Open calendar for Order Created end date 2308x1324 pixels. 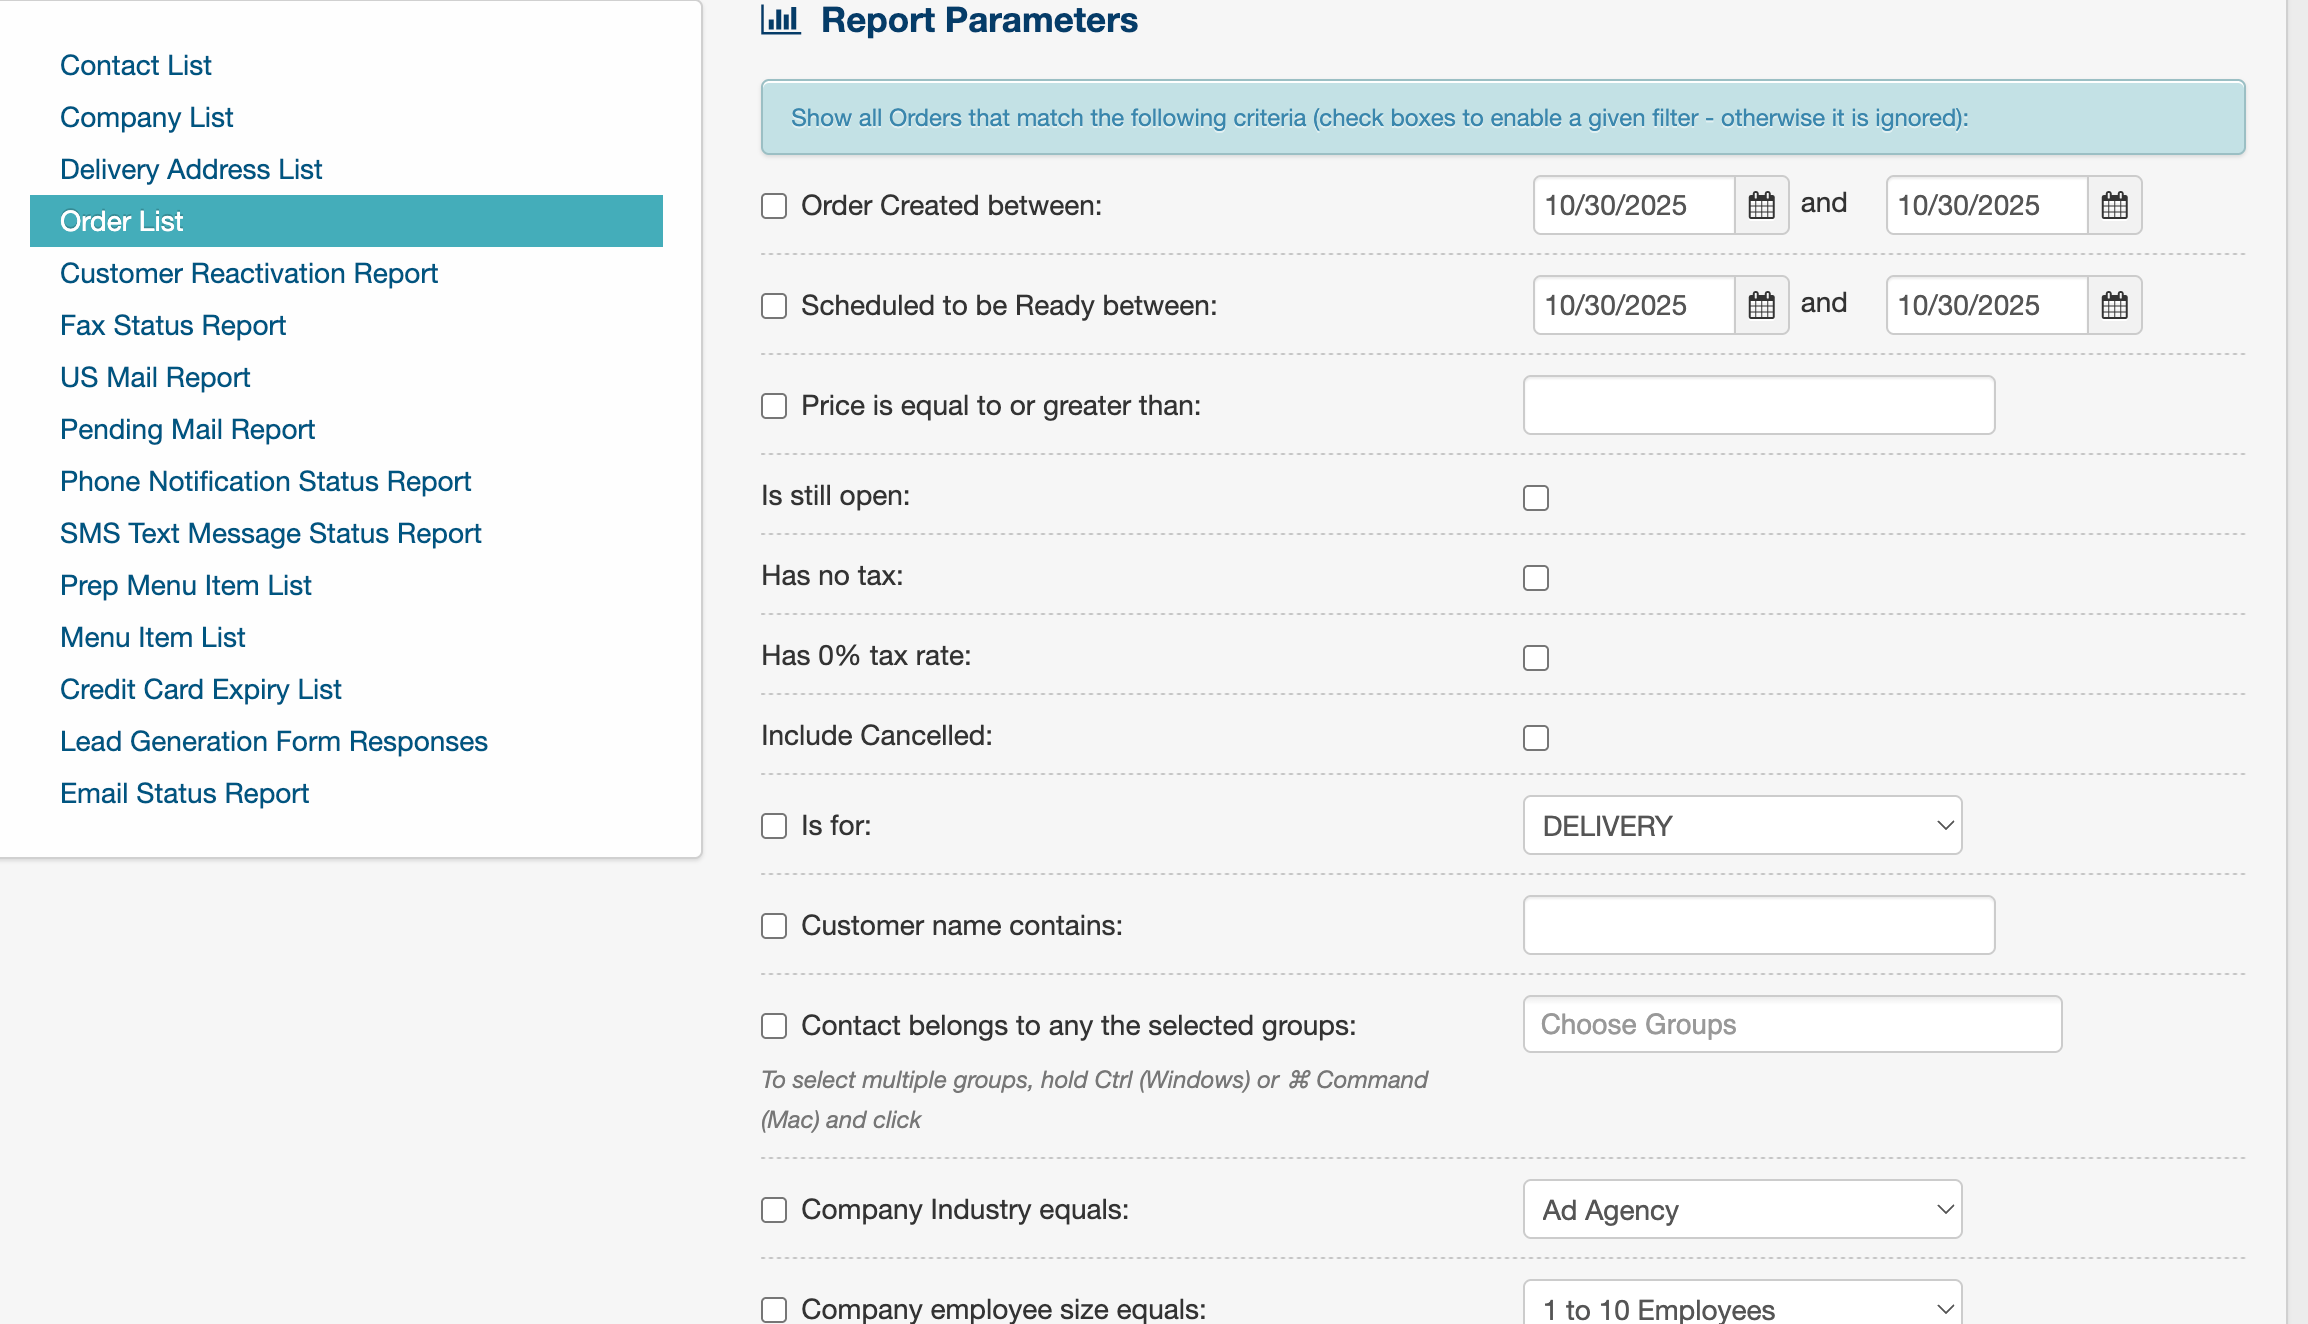(x=2114, y=206)
